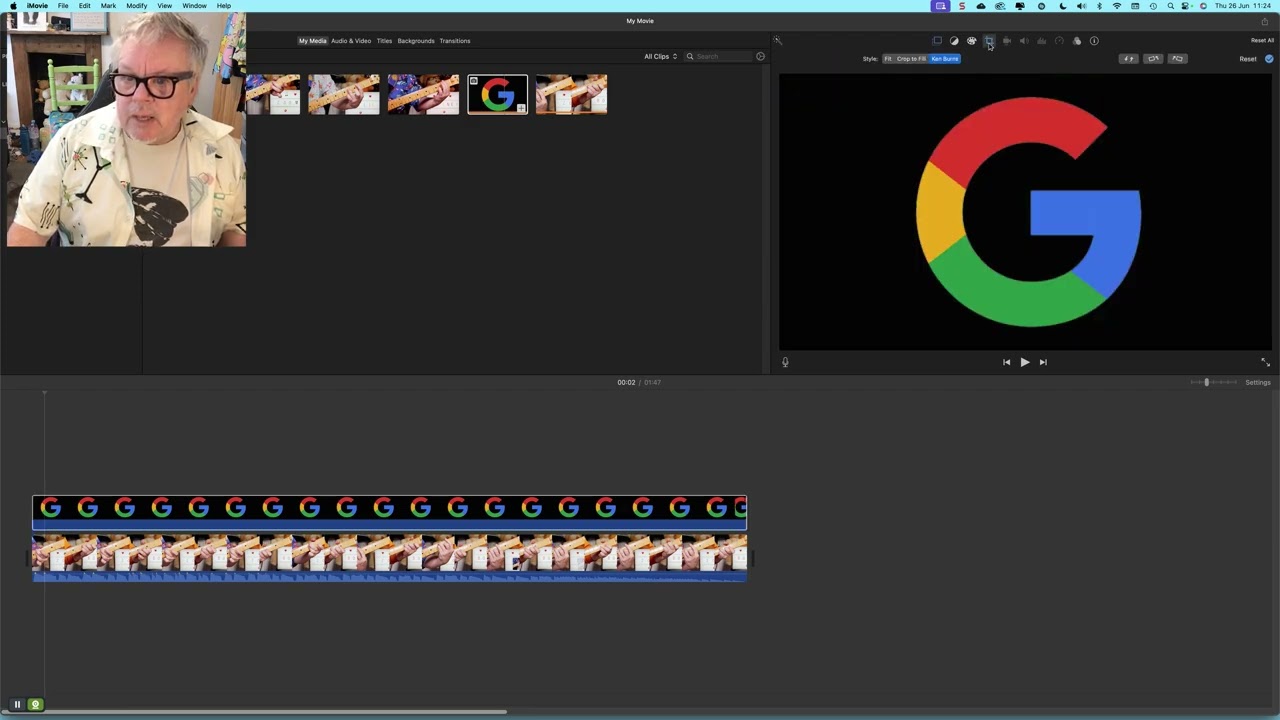Rotate the clip clockwise

(x=1177, y=59)
